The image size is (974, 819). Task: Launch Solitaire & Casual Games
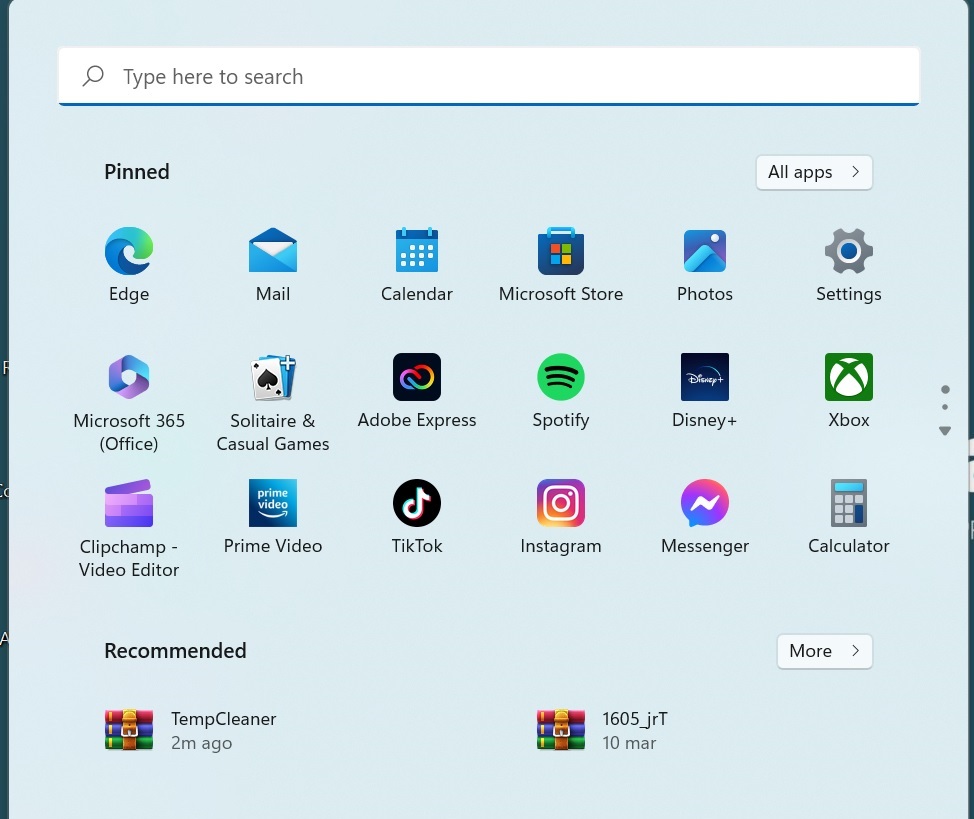click(273, 402)
